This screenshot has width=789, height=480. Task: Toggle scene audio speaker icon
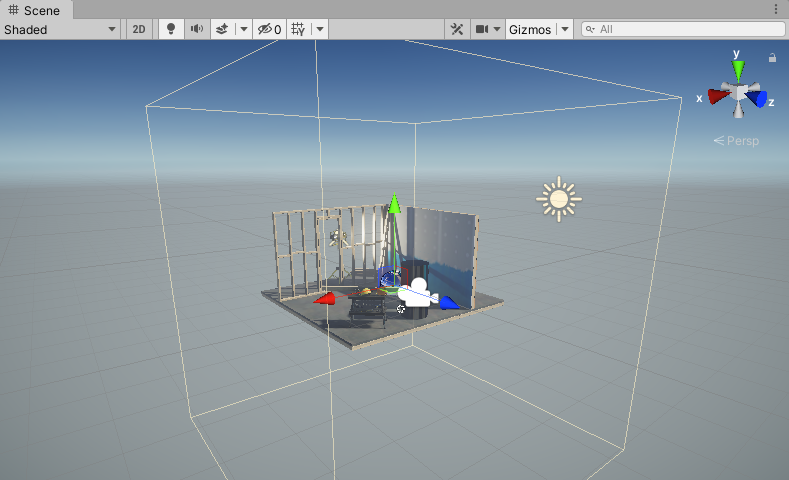pos(197,30)
